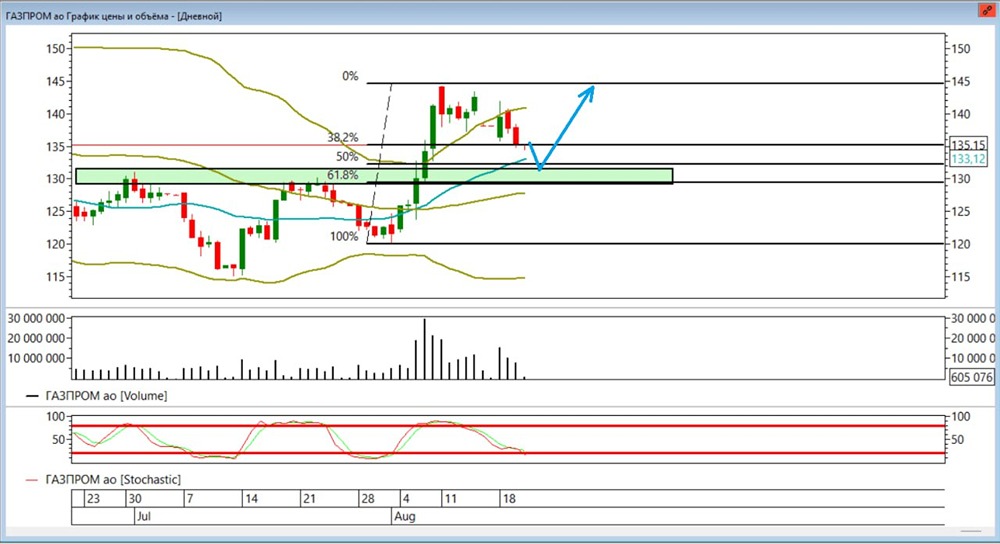Click date label '11' on time axis
Viewport: 1000px width, 544px height.
(450, 499)
